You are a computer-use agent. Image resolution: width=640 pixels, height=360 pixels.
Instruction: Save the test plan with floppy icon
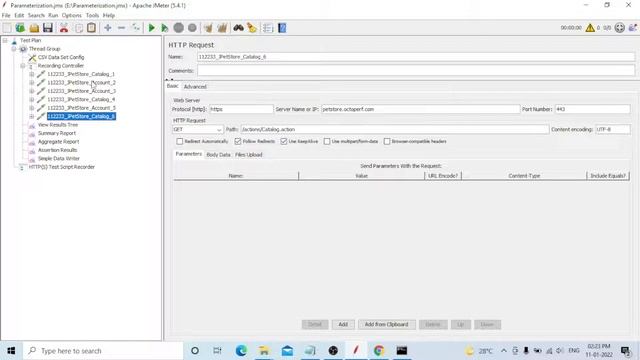tap(48, 28)
